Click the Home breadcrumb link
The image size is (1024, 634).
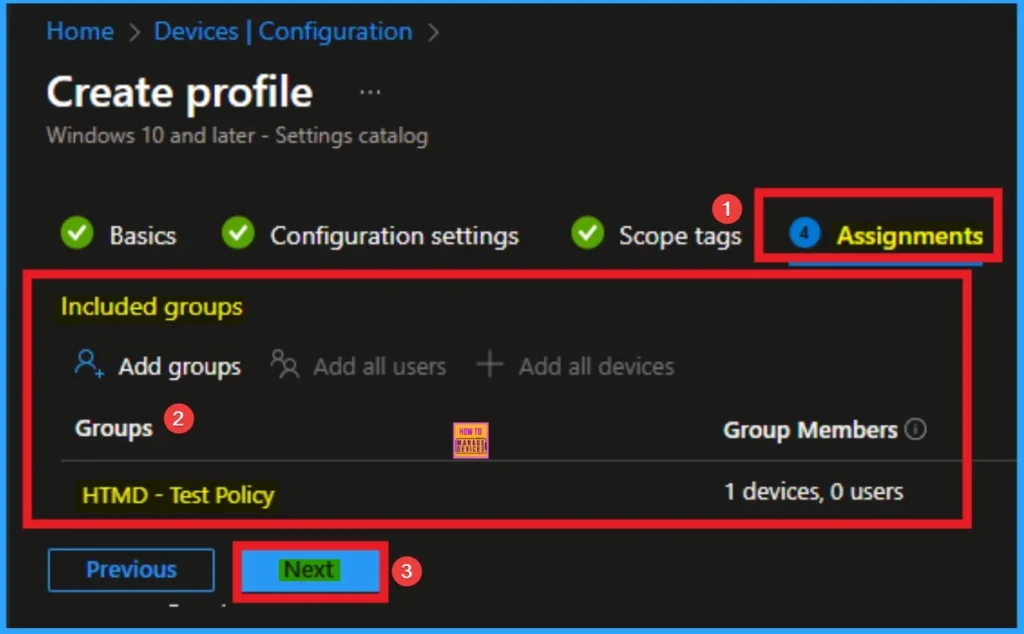[80, 31]
